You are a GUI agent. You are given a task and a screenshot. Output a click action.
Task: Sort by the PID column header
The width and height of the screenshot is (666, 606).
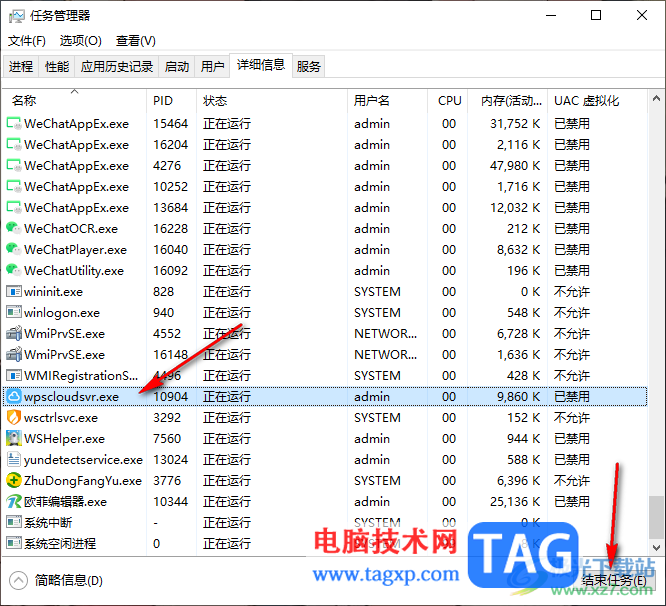pyautogui.click(x=171, y=101)
